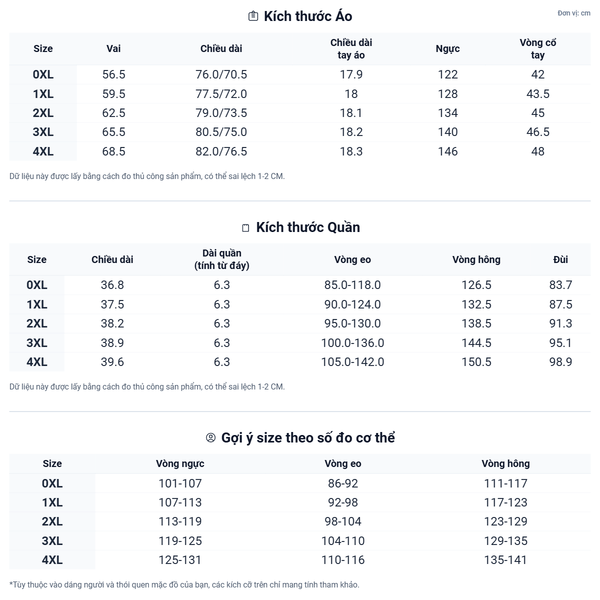Click the 4XL row label in the shirt table

click(x=43, y=152)
